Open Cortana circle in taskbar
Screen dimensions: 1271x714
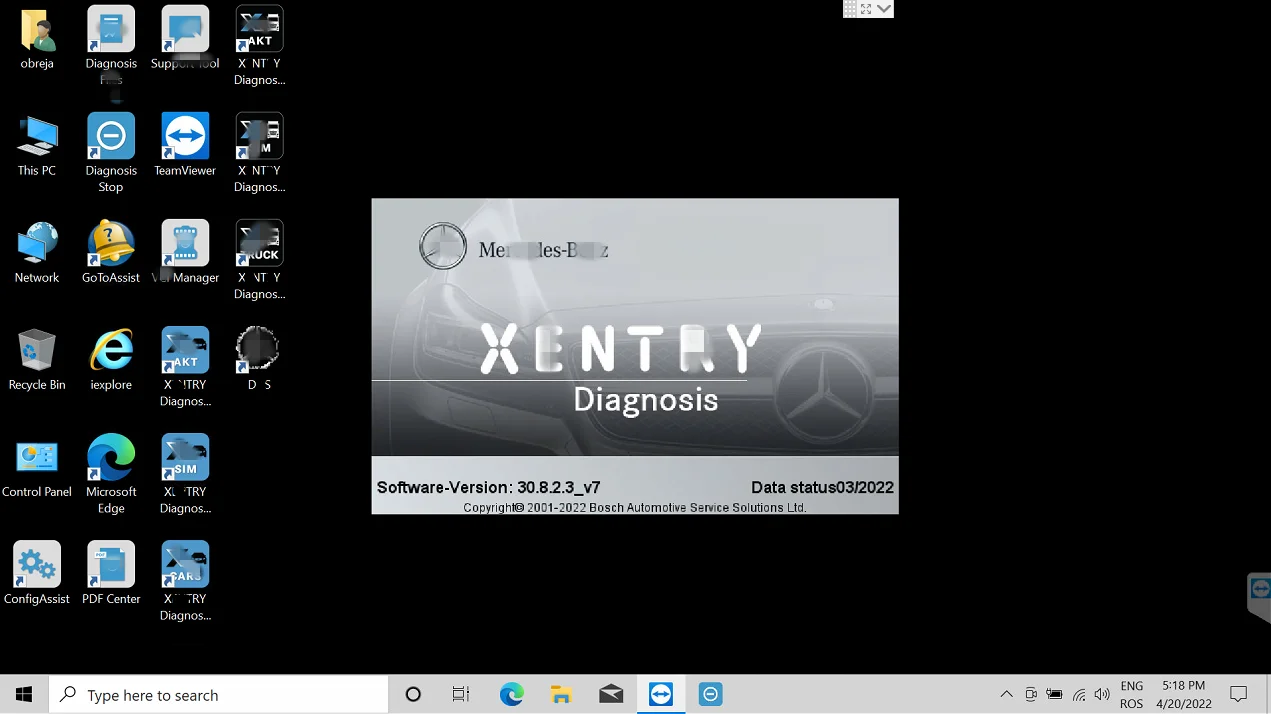pos(413,694)
